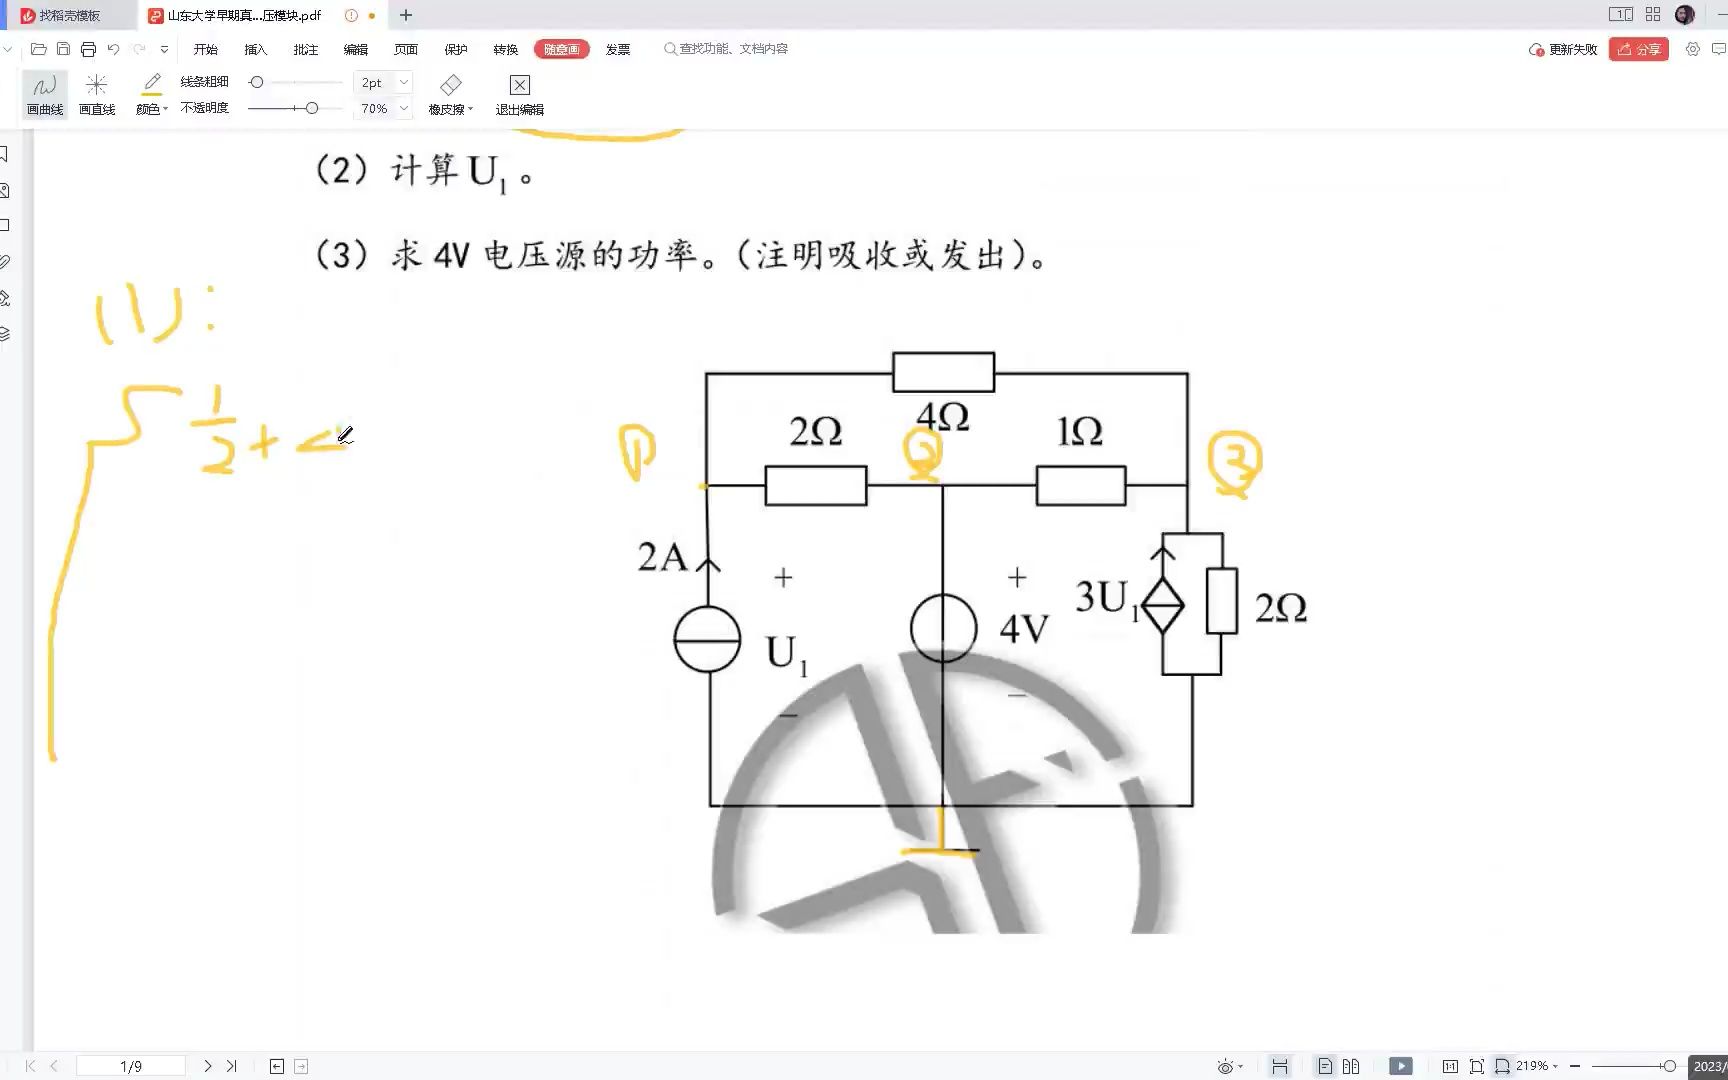Select the 画曲线 freehand curve tool

45,95
